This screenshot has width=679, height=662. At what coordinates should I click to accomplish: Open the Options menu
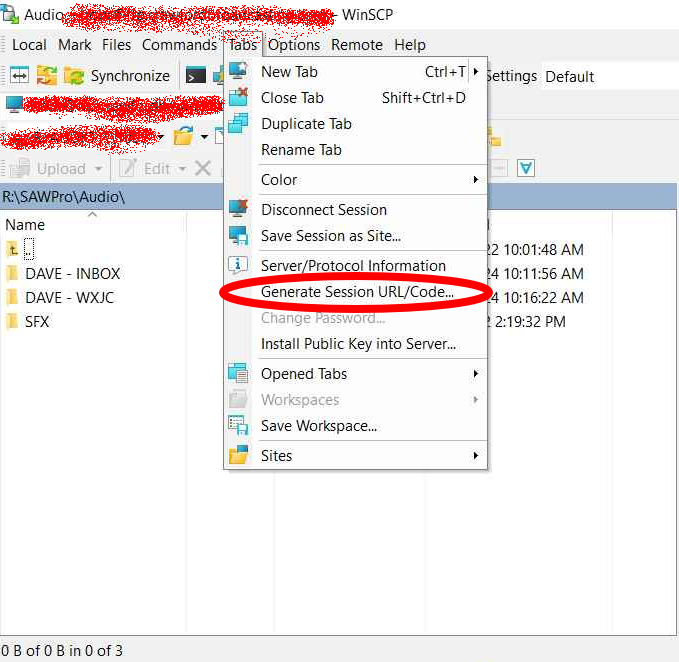(x=294, y=45)
